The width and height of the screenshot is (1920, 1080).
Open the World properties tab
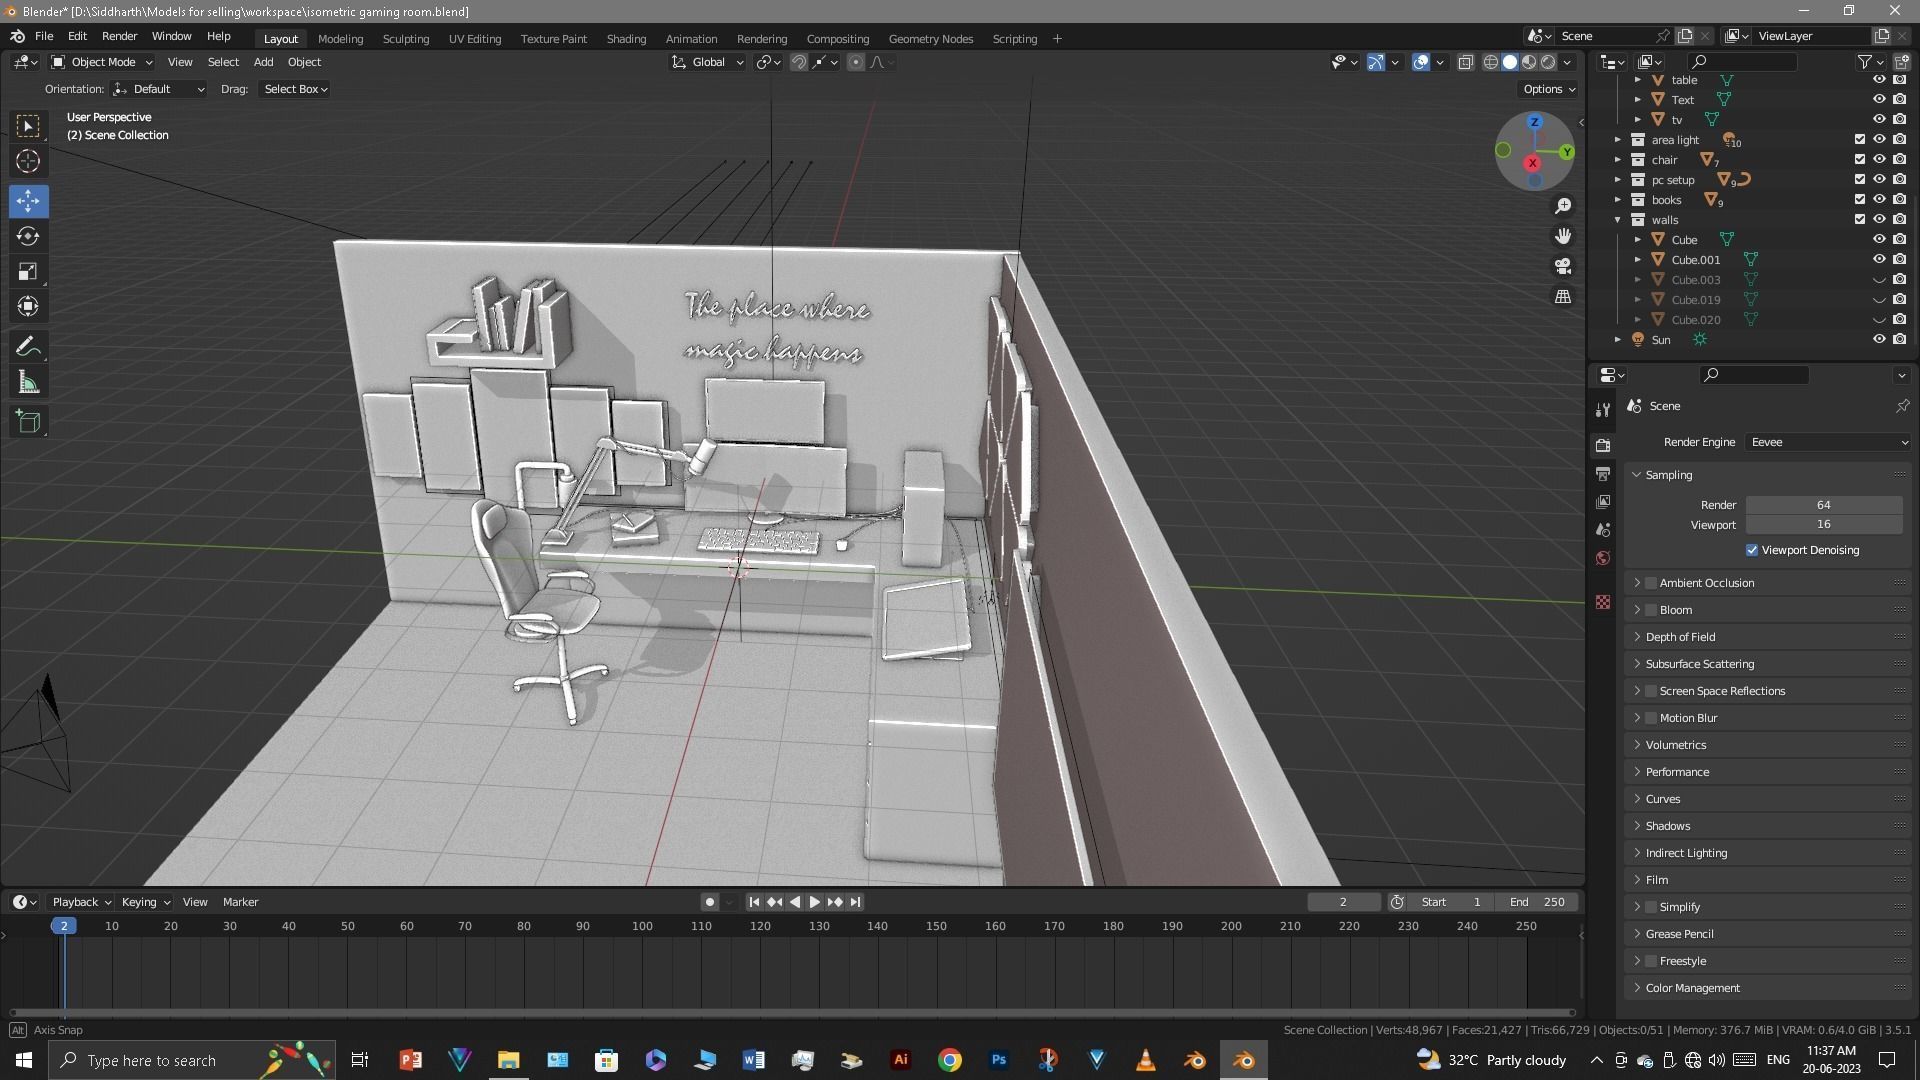1603,558
